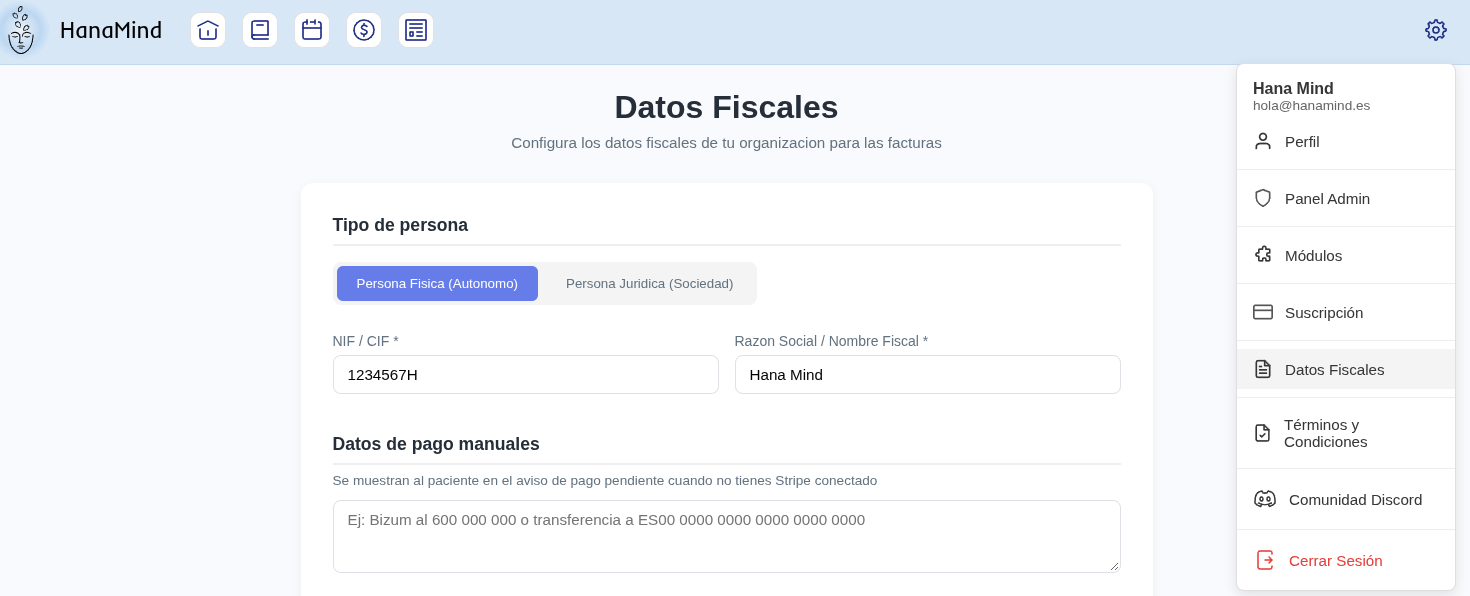The width and height of the screenshot is (1470, 596).
Task: Click the textarea resize handle corner
Action: click(x=1114, y=566)
